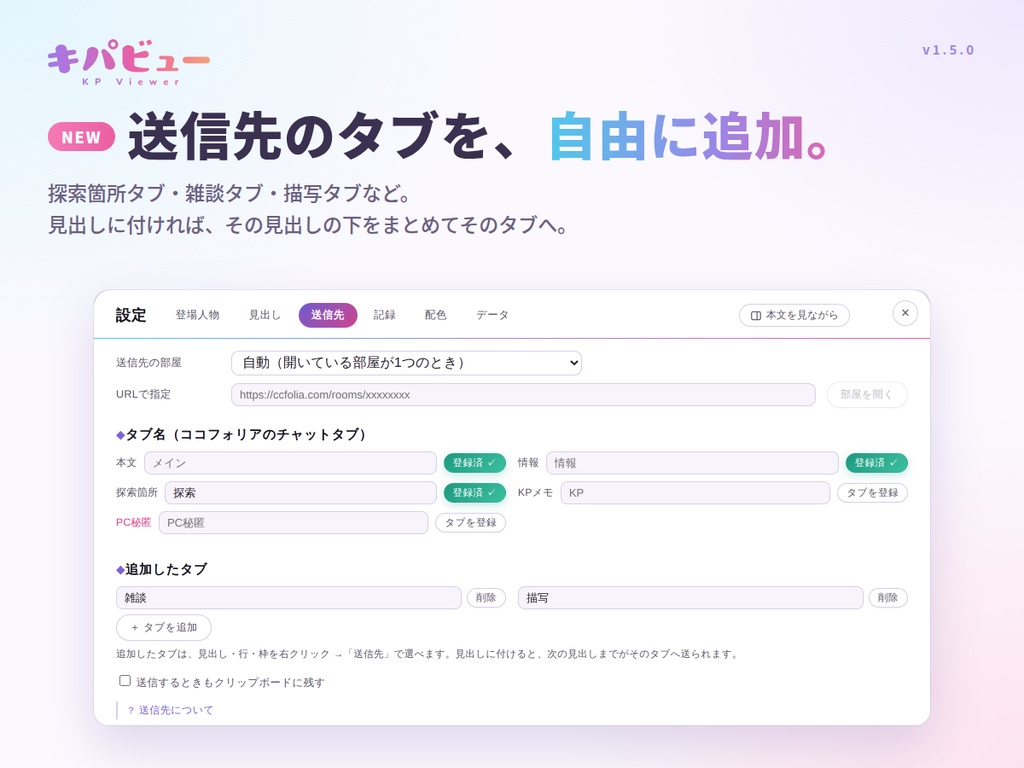The width and height of the screenshot is (1024, 768).
Task: Close the 設定 dialog with the × button
Action: [x=904, y=313]
